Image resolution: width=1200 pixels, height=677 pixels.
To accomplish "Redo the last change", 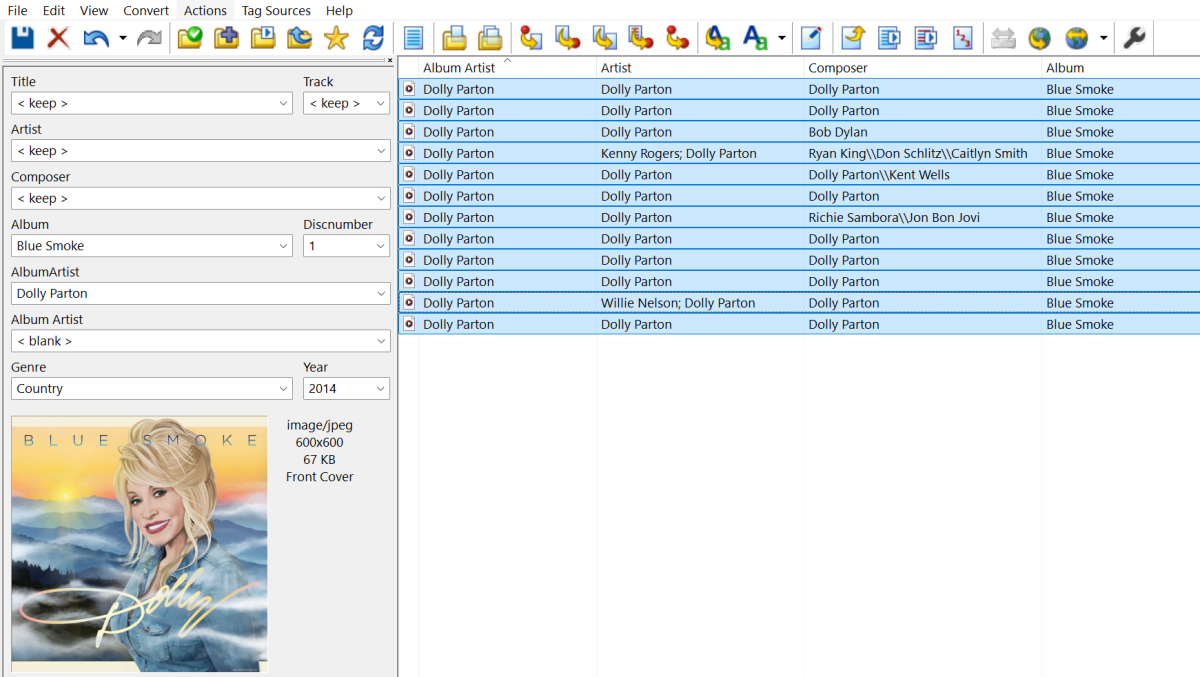I will click(149, 37).
